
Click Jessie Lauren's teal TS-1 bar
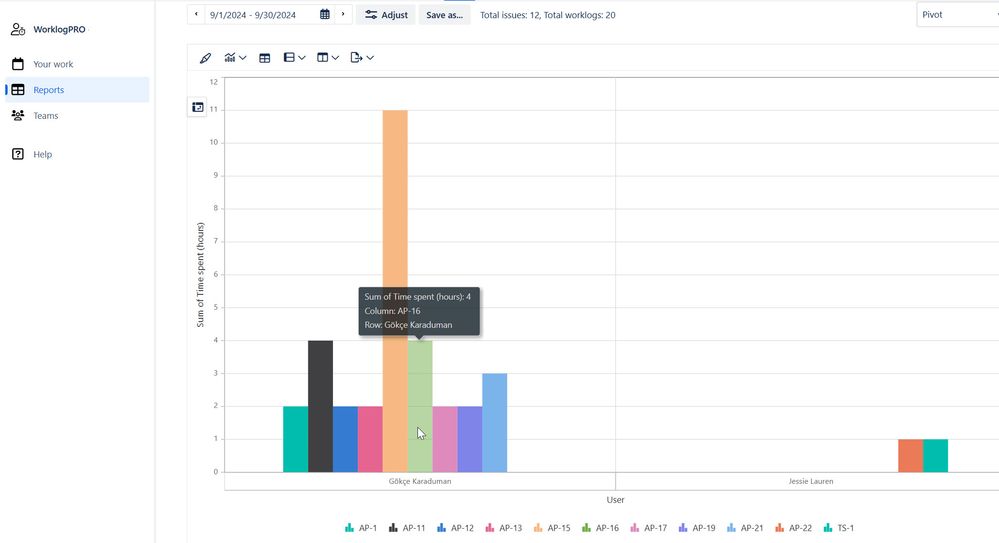tap(935, 456)
